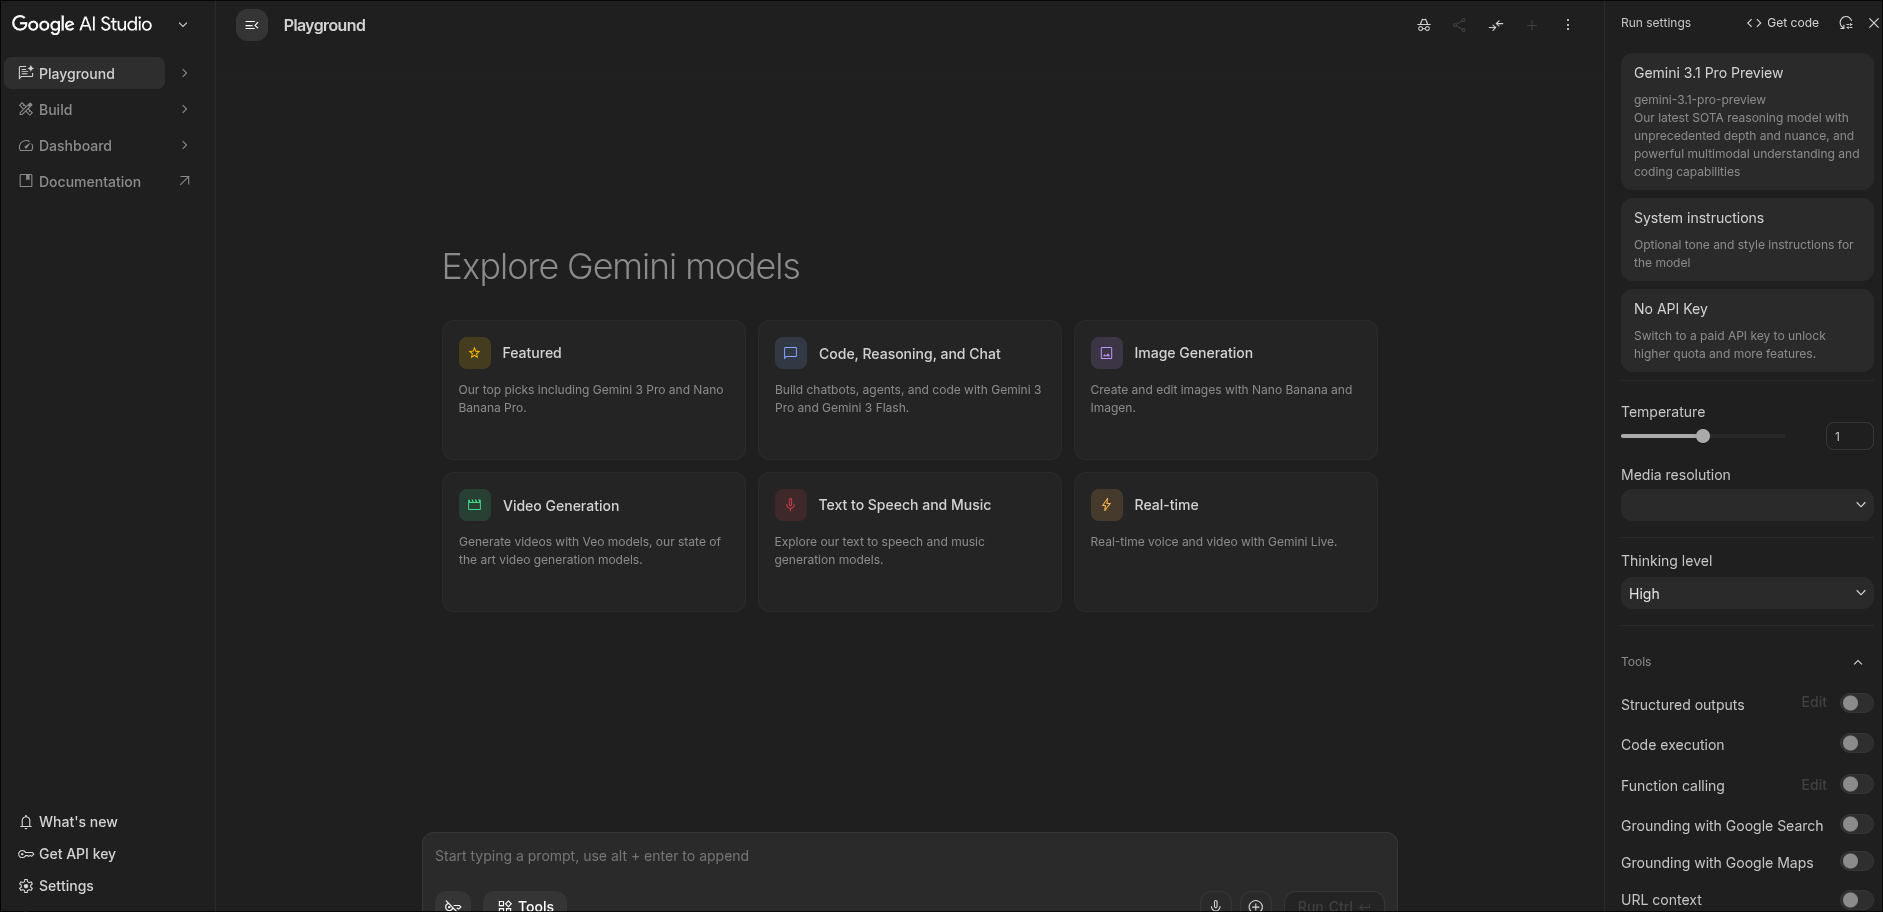Click the Get code button
The image size is (1883, 912).
tap(1782, 23)
